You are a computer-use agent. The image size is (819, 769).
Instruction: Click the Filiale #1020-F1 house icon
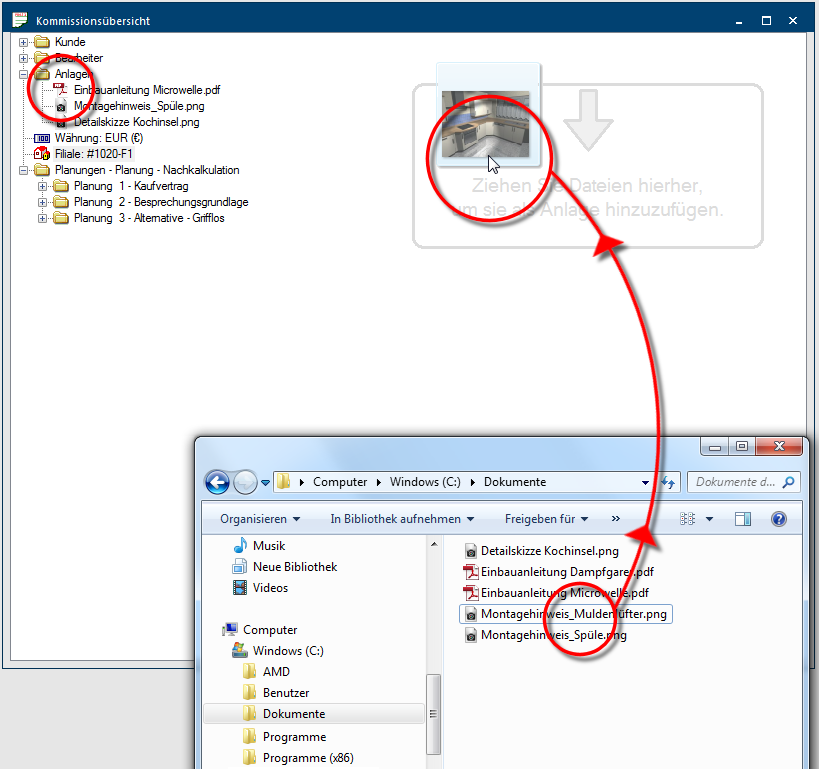(x=42, y=154)
